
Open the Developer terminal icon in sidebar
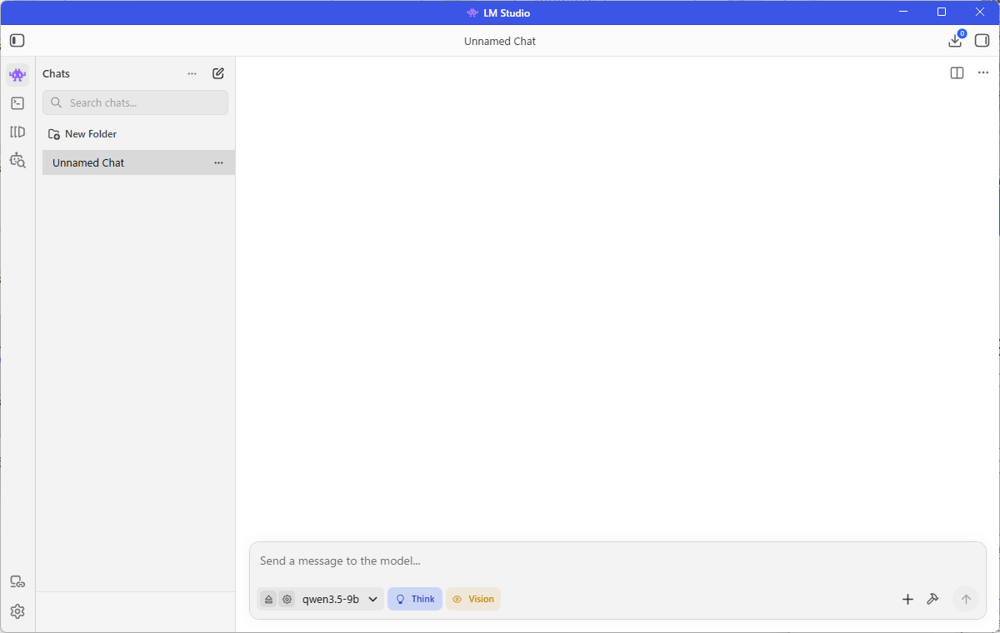(x=17, y=103)
